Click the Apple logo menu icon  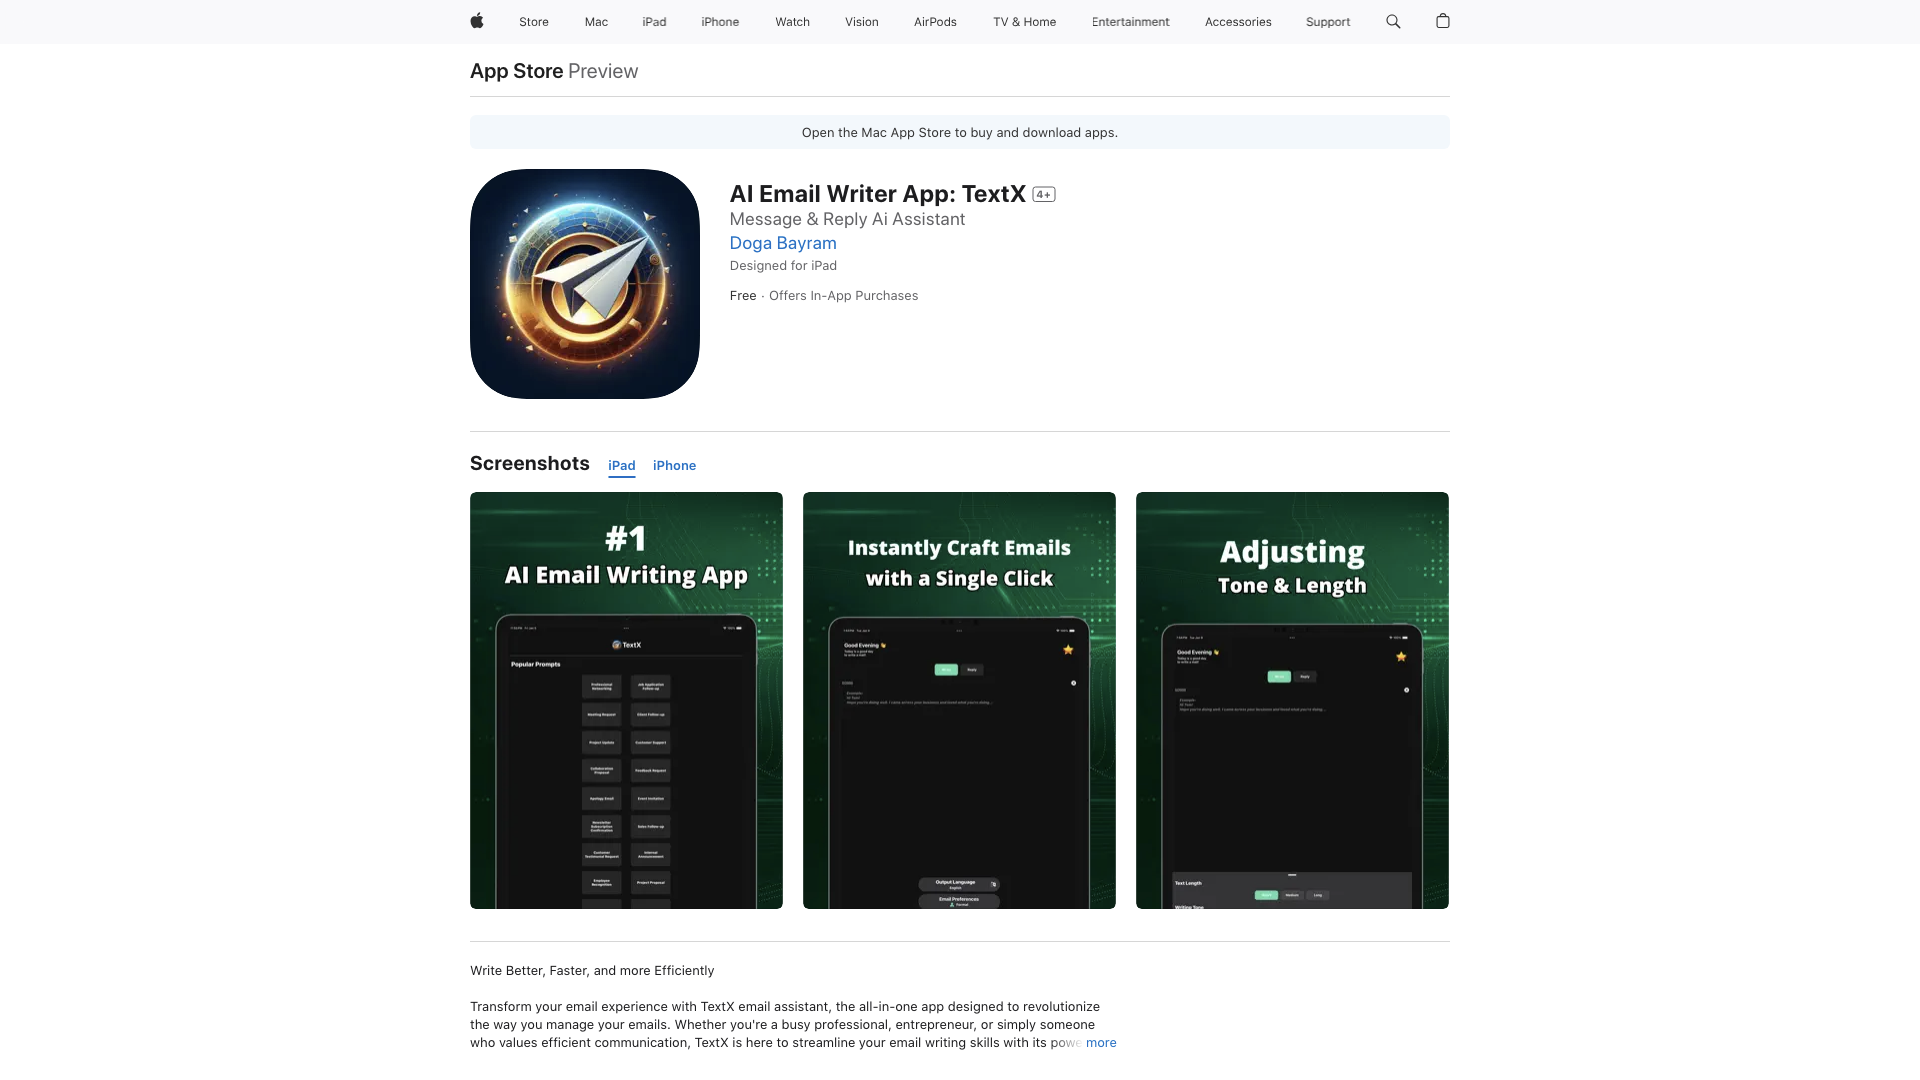477,21
